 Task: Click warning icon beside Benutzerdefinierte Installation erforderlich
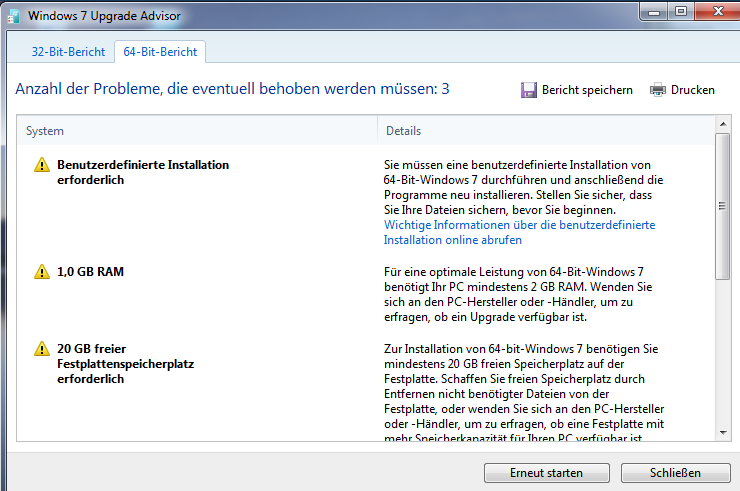pyautogui.click(x=42, y=165)
